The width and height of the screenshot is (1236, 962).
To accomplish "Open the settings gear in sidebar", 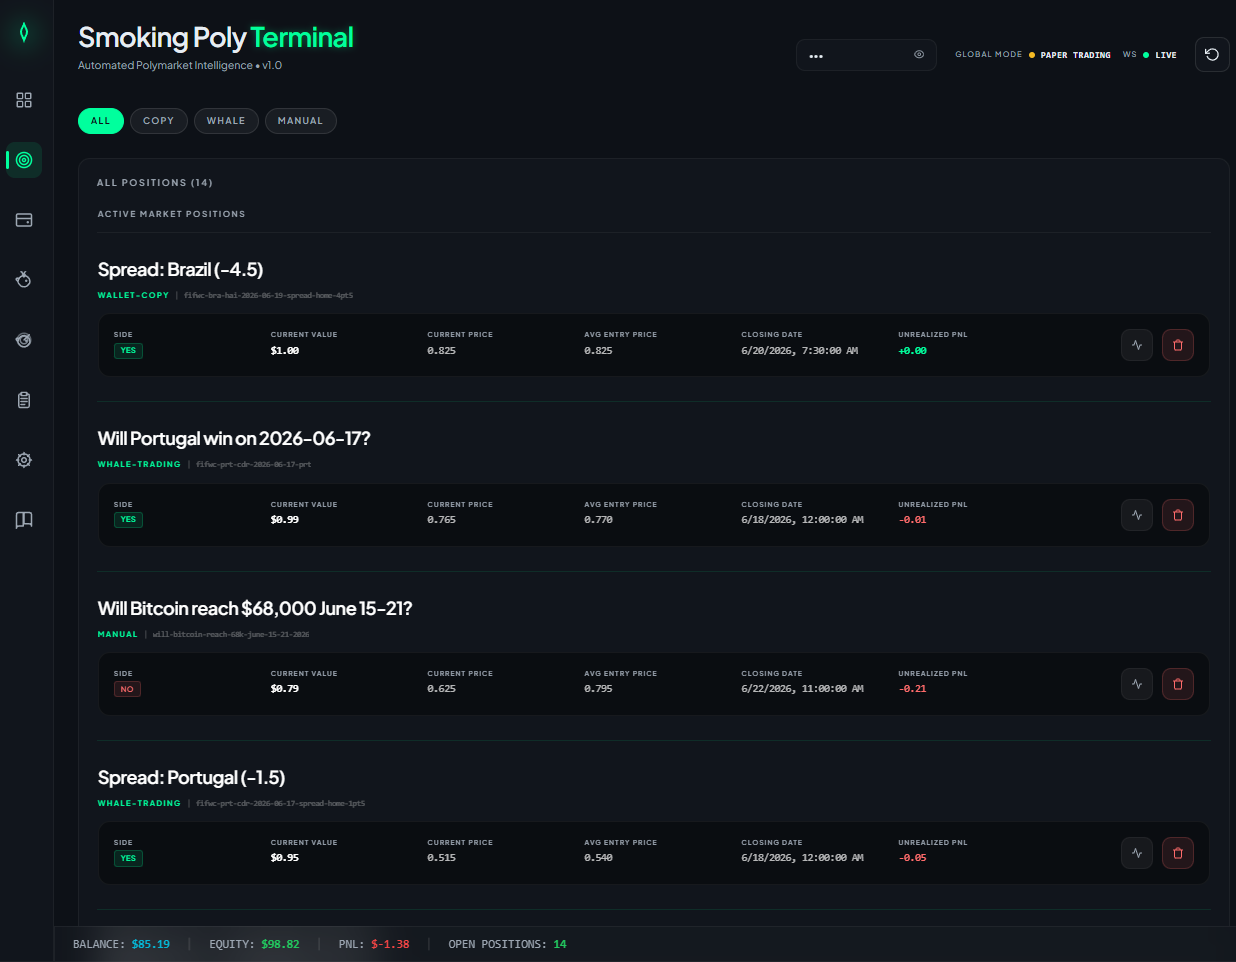I will (x=24, y=460).
